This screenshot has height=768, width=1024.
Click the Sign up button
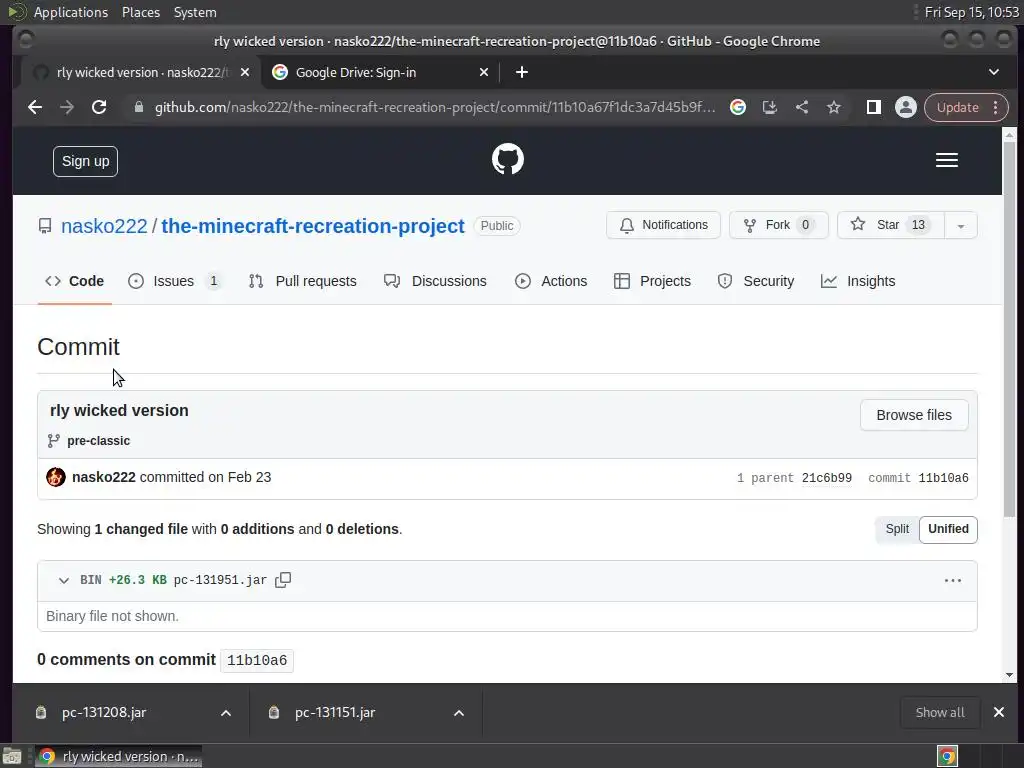click(86, 161)
